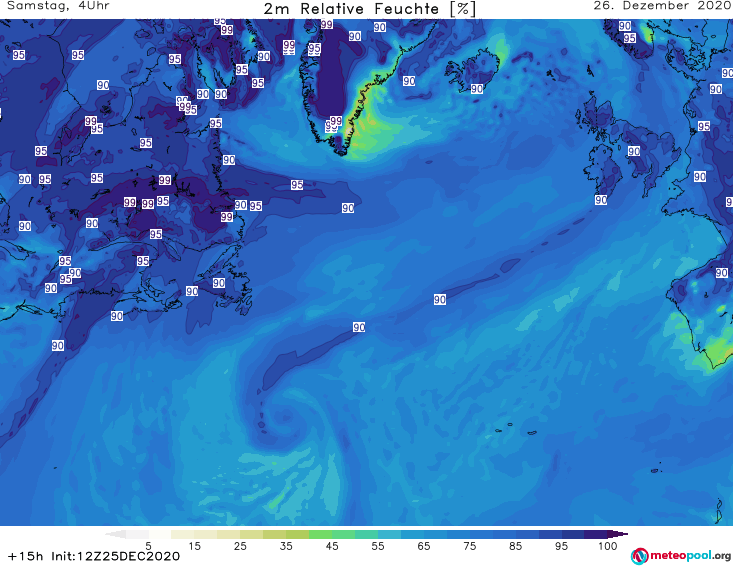Click the 'Samstag, 4Uhr' time label
This screenshot has width=733, height=566.
pos(58,6)
